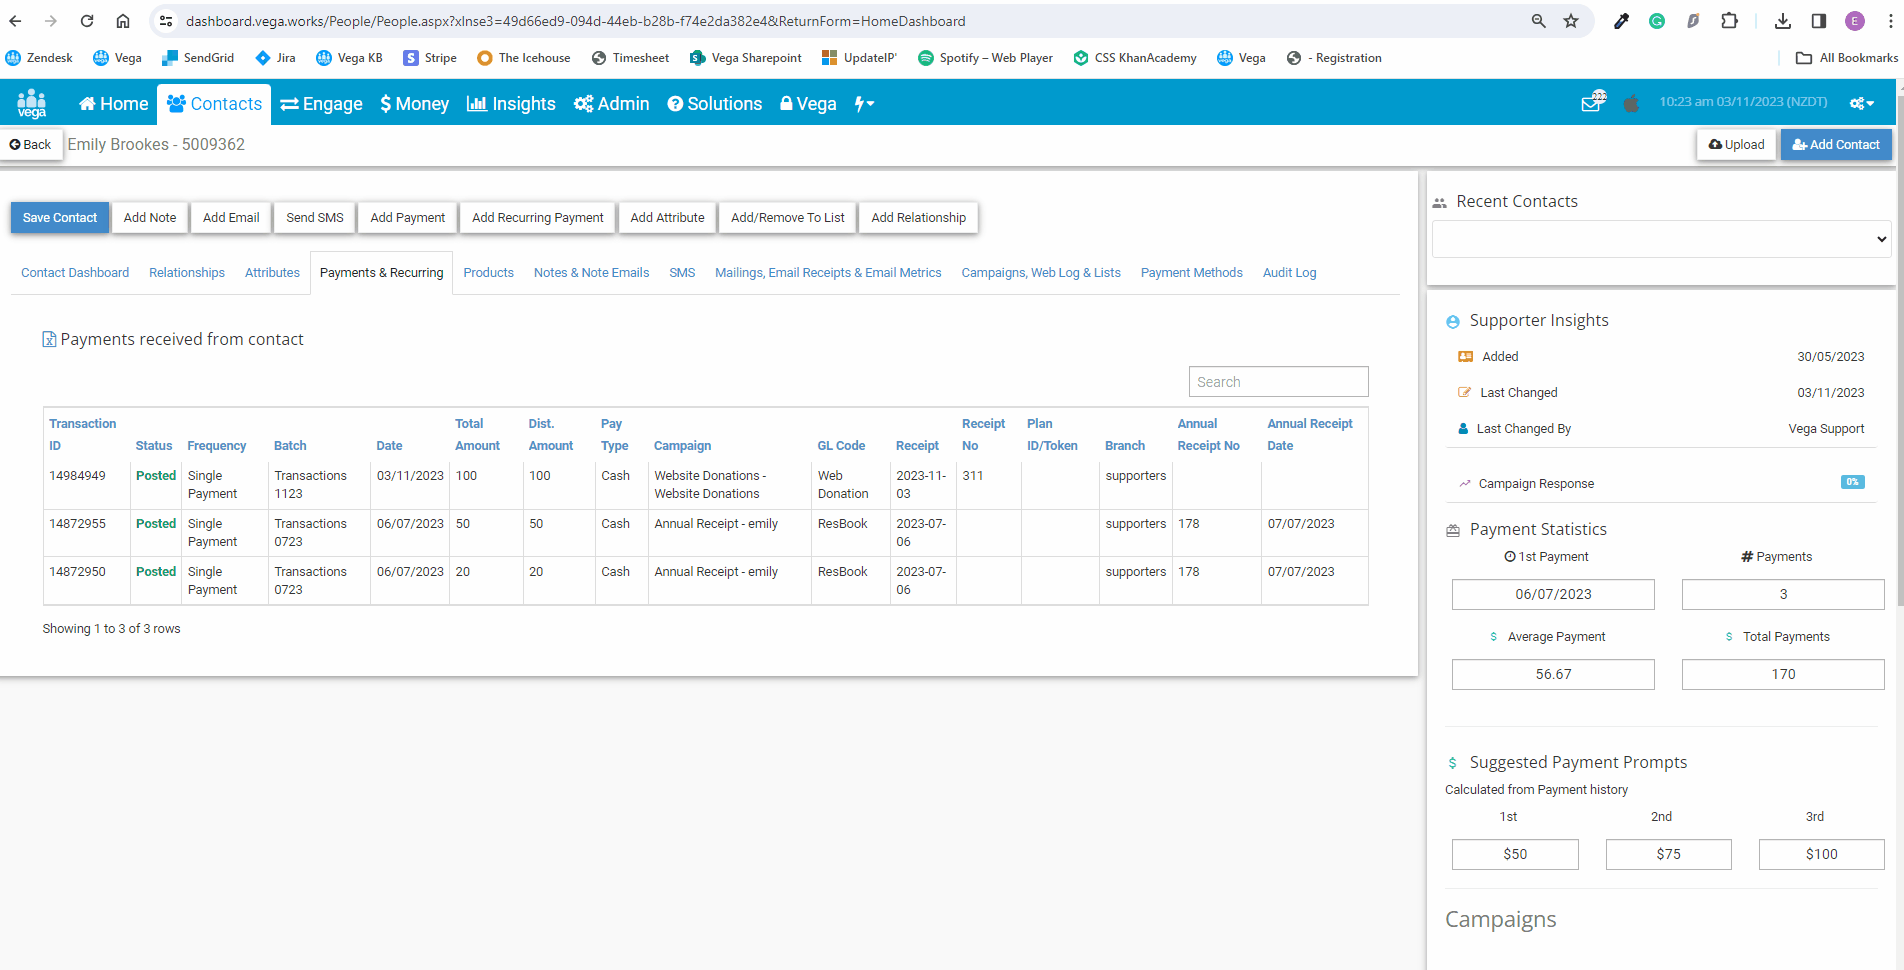This screenshot has height=970, width=1904.
Task: Open the browser zoom magnifier icon
Action: pyautogui.click(x=1539, y=21)
